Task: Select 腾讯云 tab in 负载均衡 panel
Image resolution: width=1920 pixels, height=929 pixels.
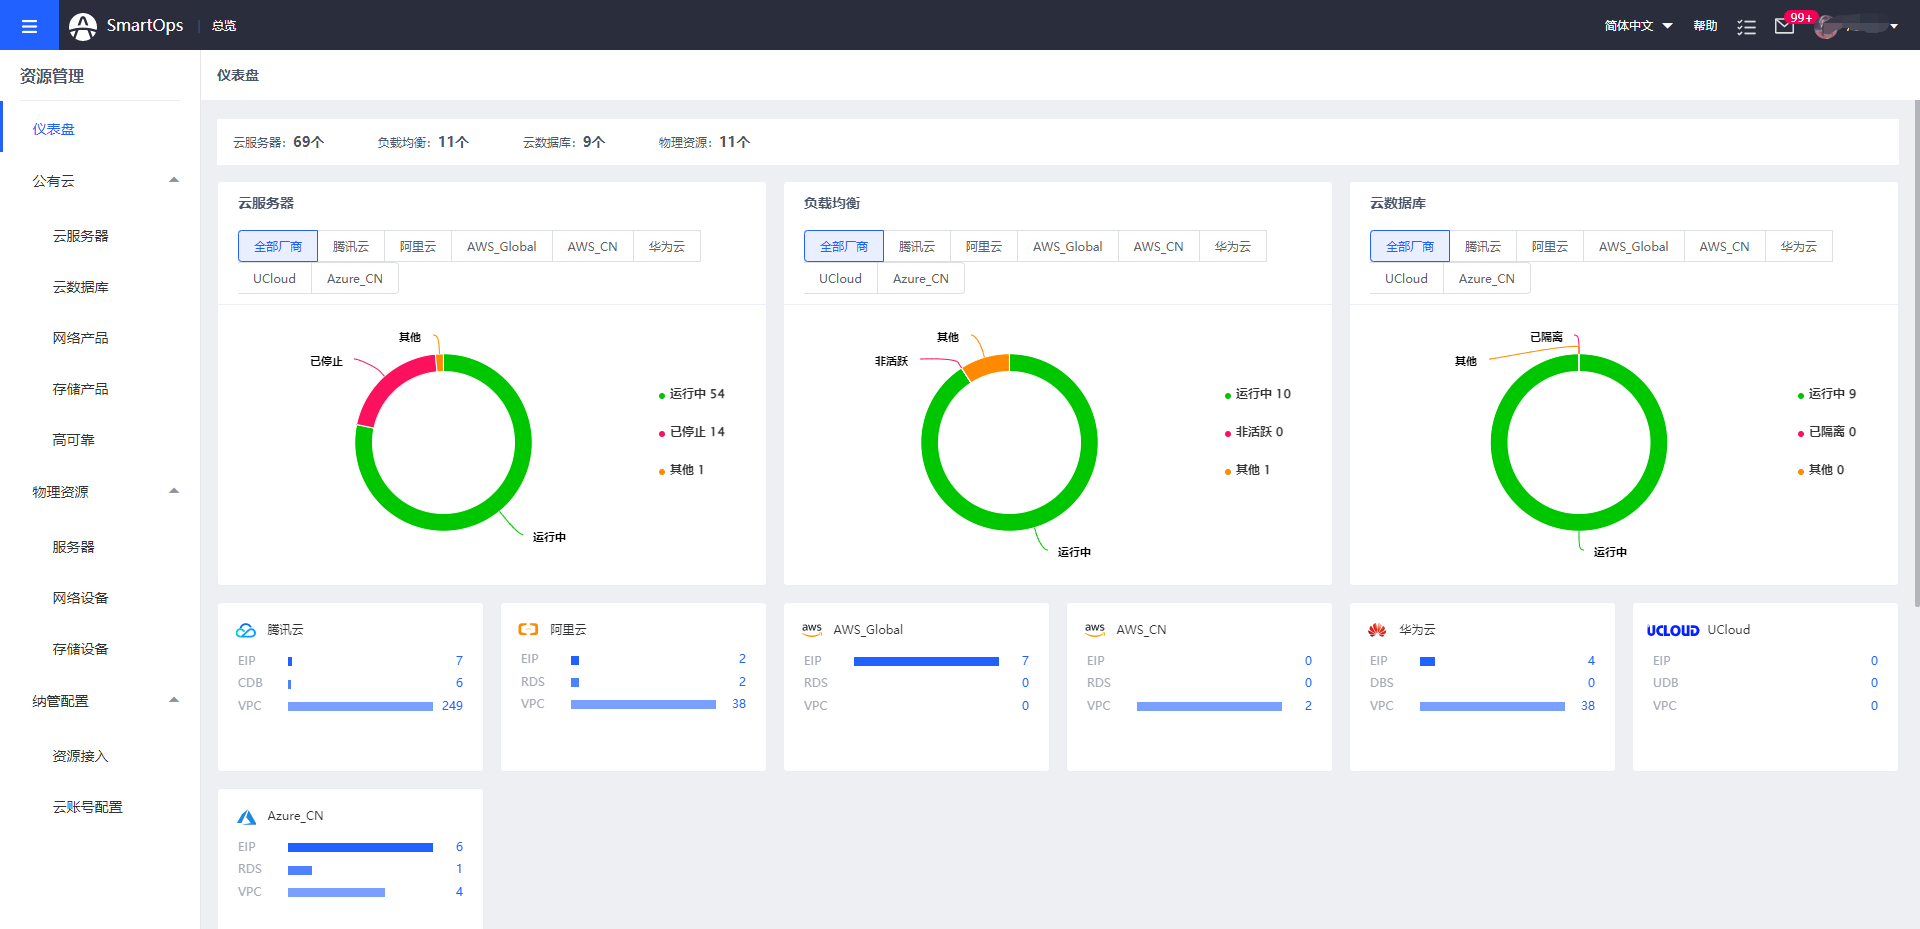Action: 916,247
